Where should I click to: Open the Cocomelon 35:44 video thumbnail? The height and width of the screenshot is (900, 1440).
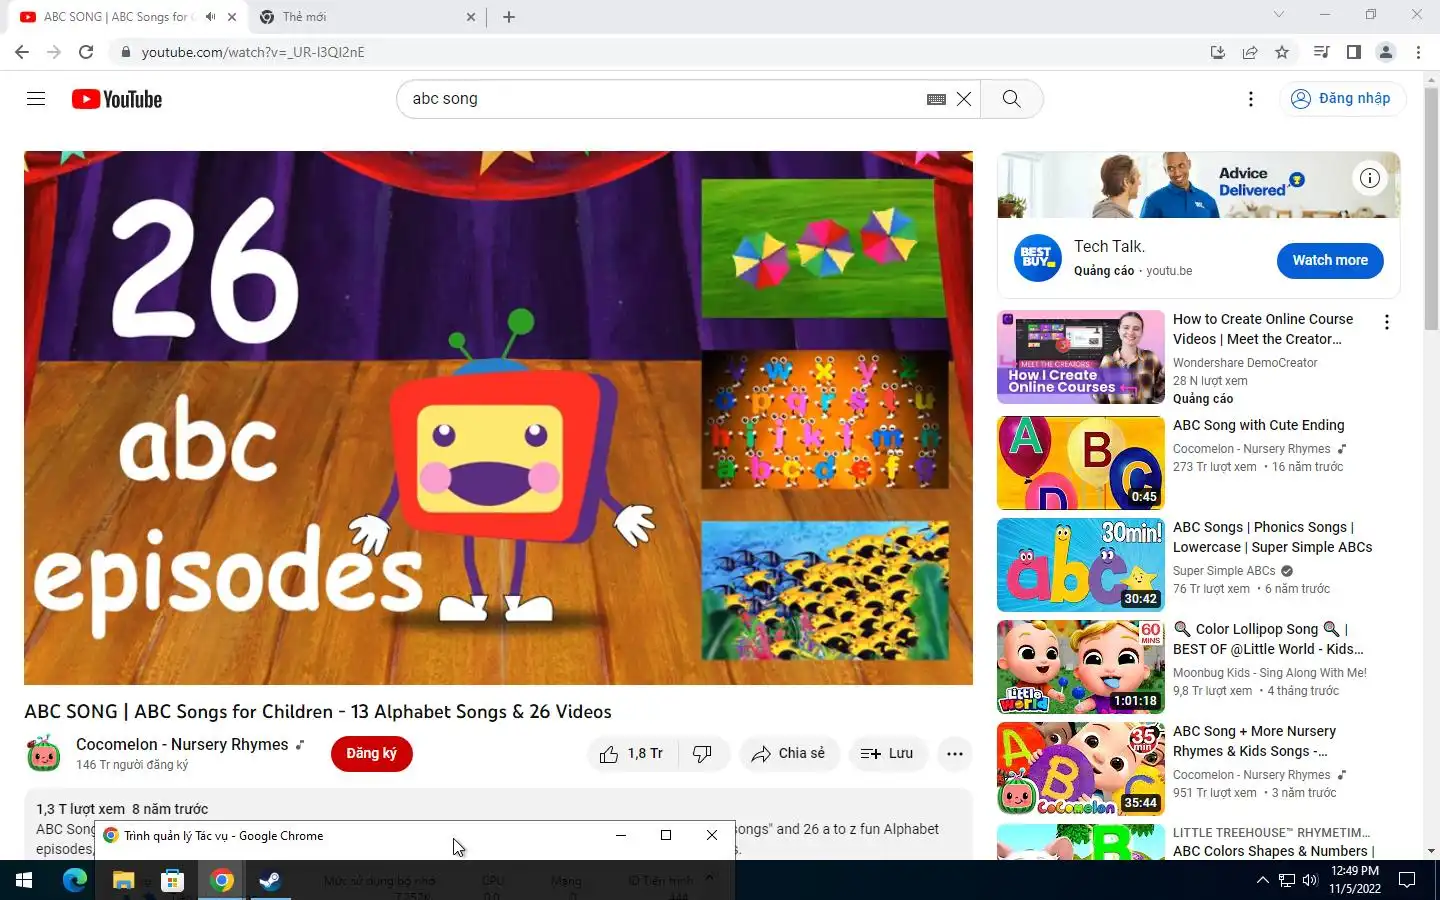pos(1081,769)
